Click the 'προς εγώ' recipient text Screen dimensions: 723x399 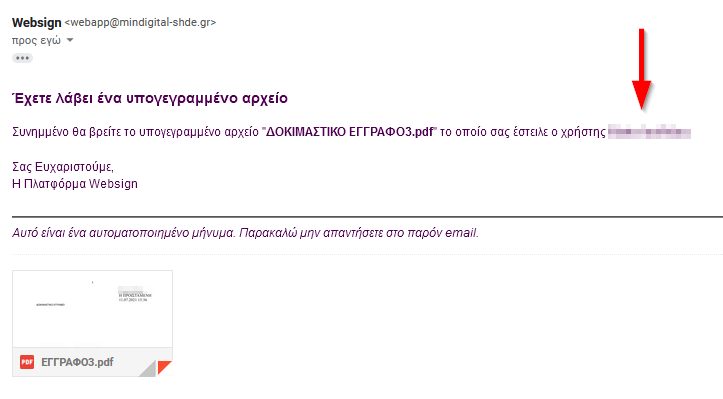[36, 41]
